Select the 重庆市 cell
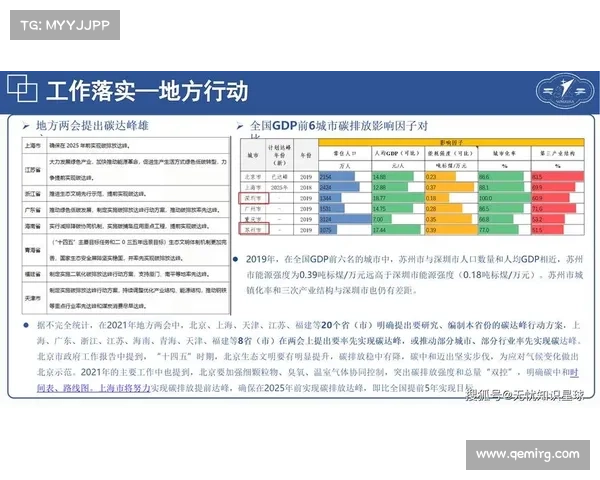The width and height of the screenshot is (600, 480). [253, 219]
